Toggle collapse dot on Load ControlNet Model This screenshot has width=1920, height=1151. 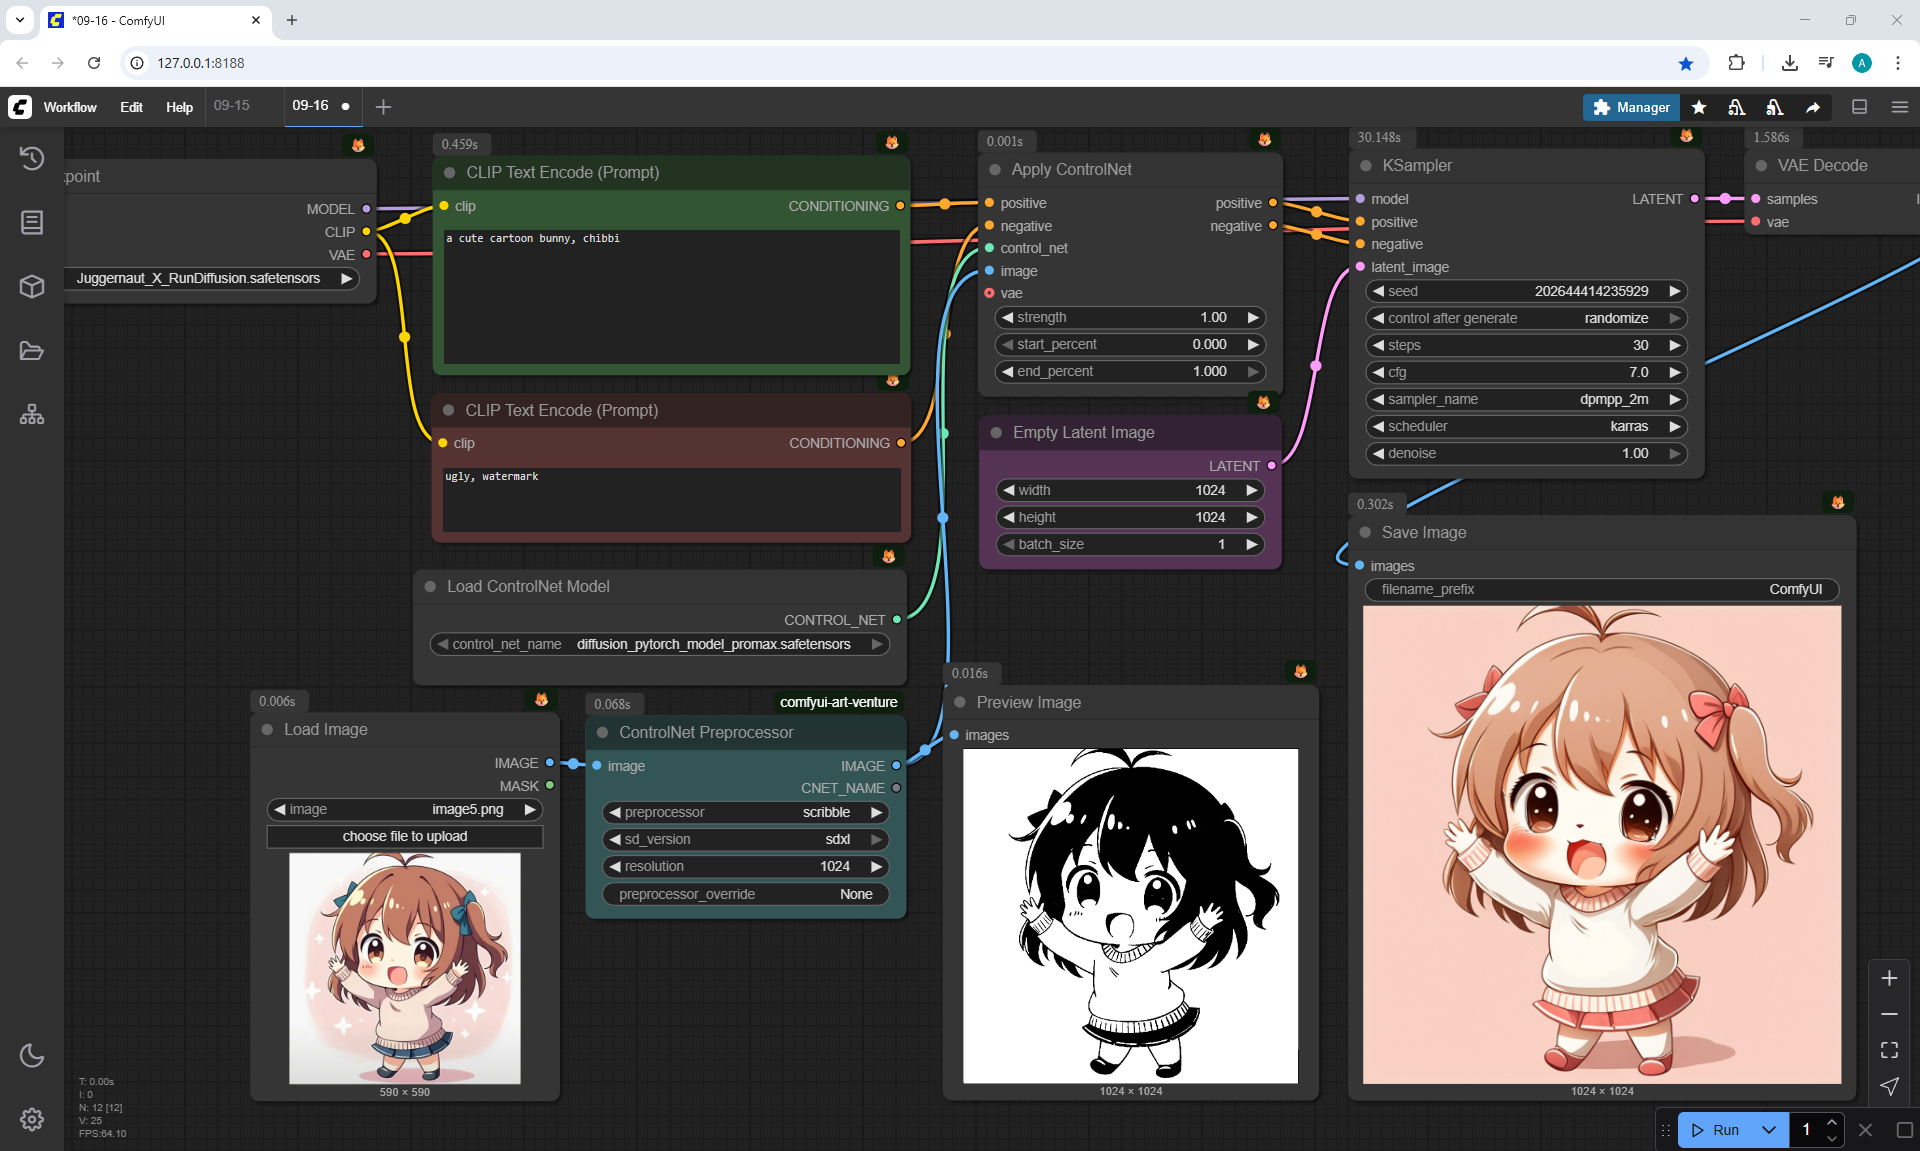[x=430, y=587]
